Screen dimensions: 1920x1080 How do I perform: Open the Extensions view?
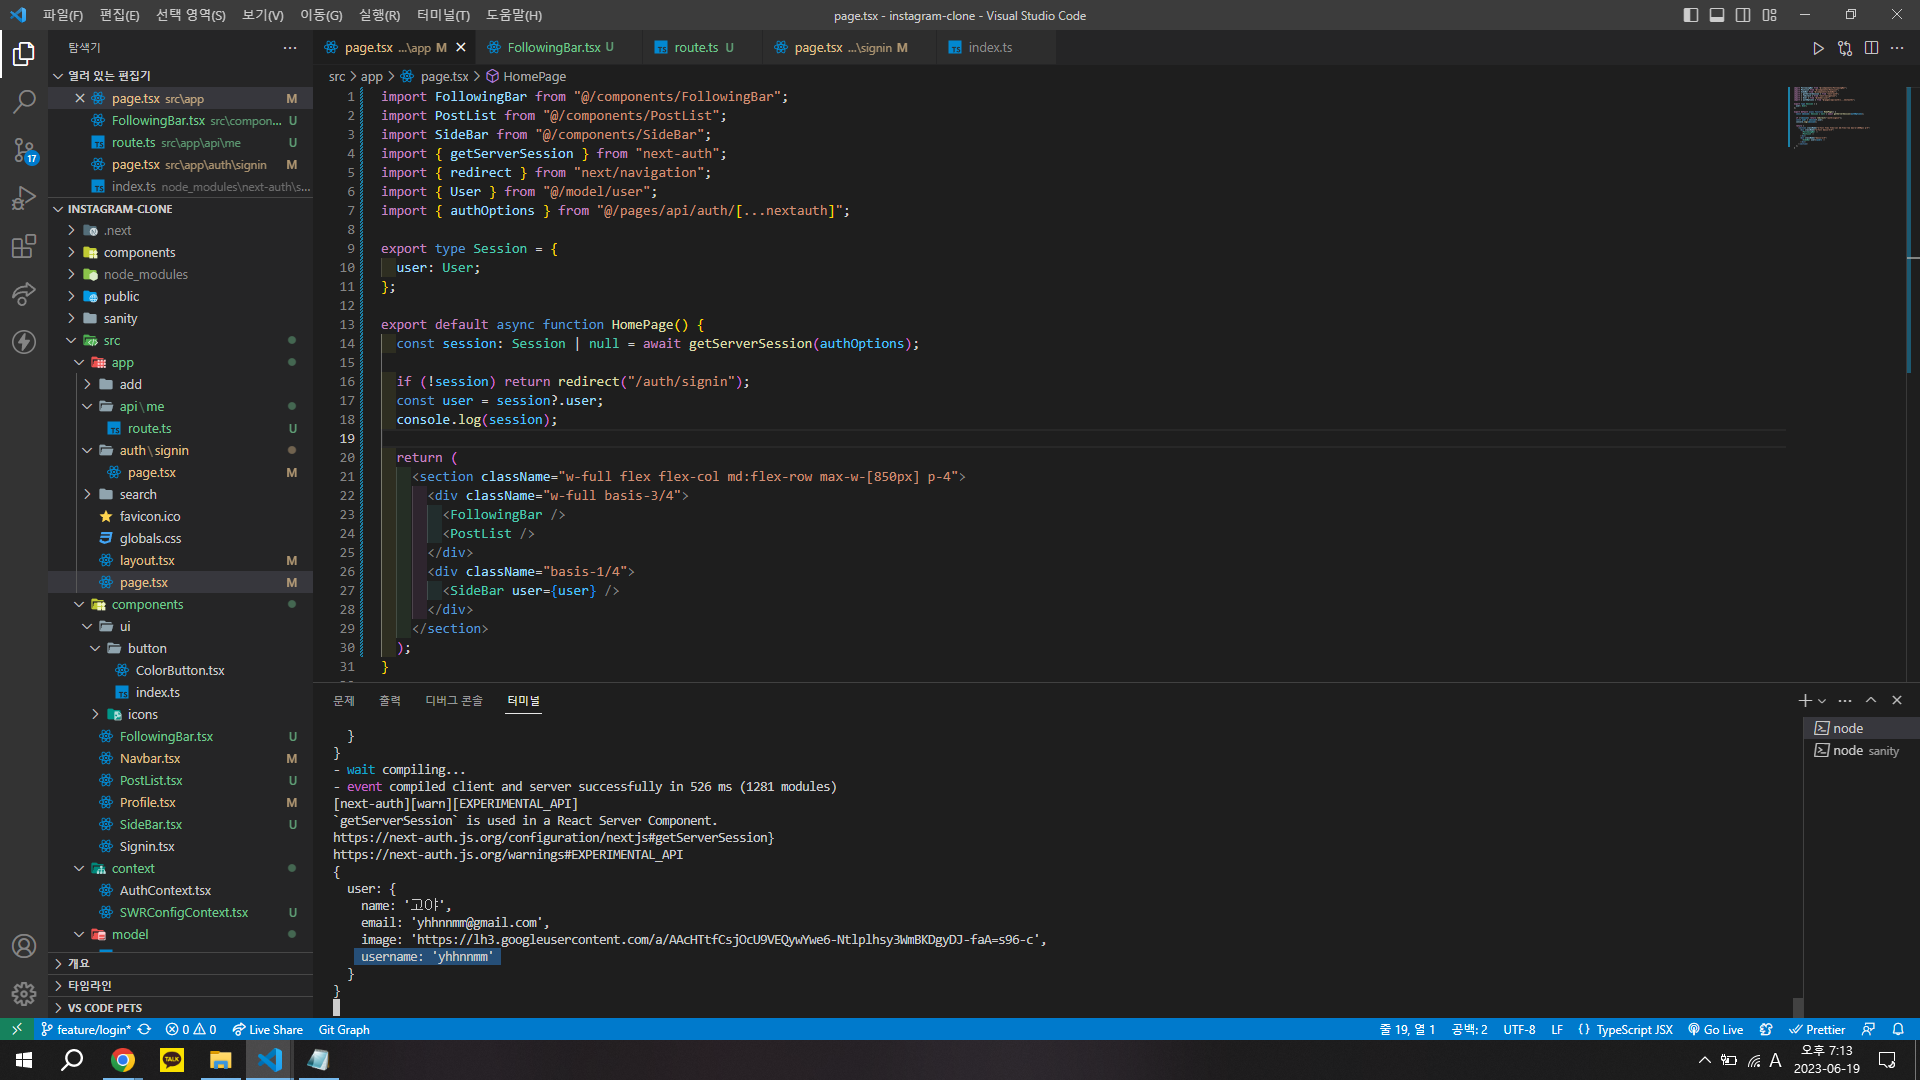[x=24, y=246]
